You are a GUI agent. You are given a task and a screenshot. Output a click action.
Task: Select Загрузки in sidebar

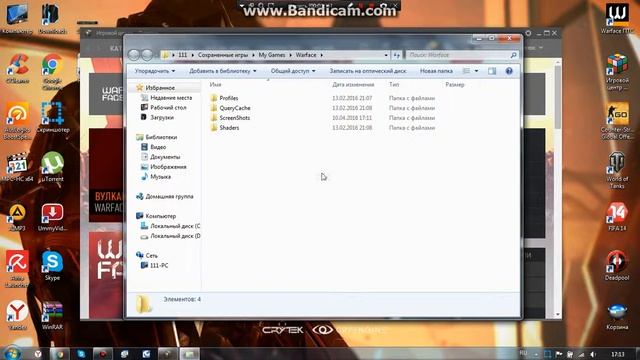pos(162,117)
